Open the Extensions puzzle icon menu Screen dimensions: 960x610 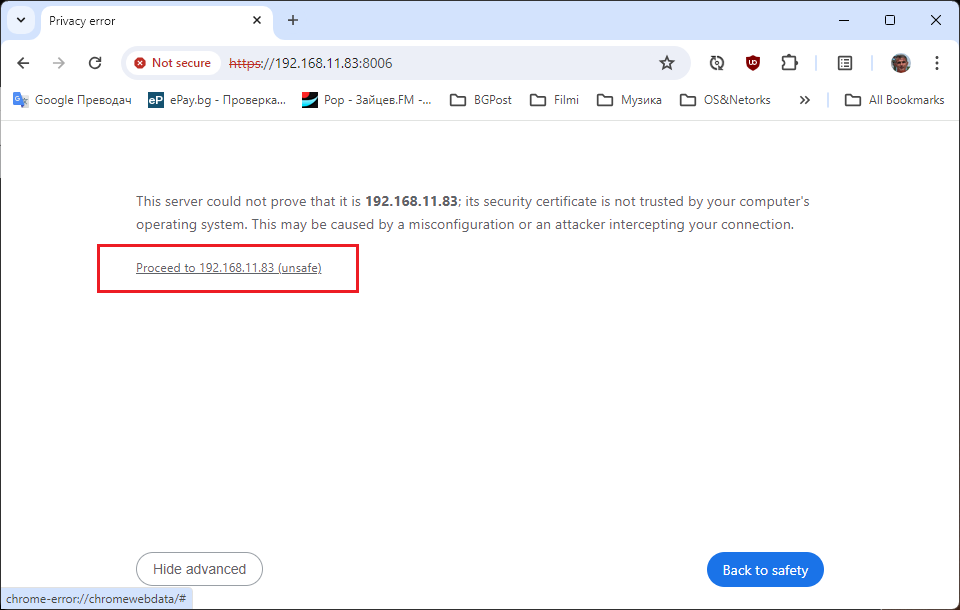point(789,63)
